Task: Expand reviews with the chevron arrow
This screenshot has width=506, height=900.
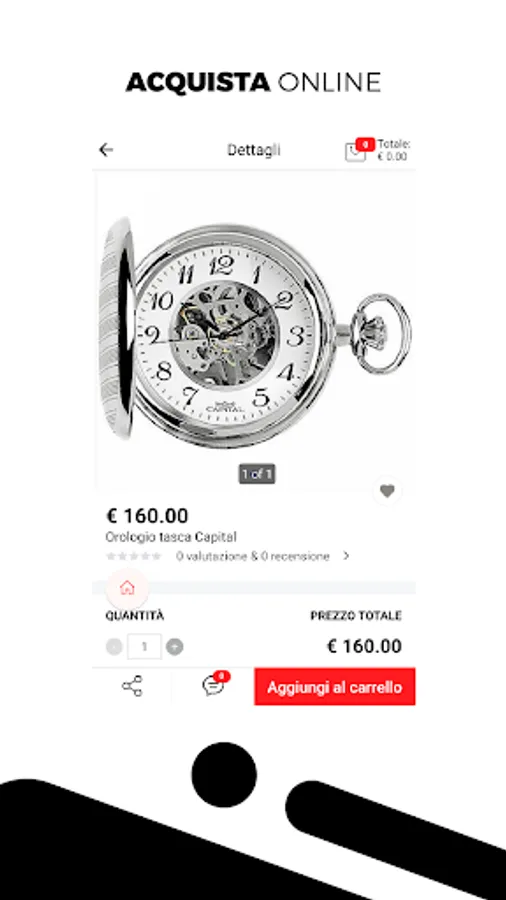Action: 346,556
